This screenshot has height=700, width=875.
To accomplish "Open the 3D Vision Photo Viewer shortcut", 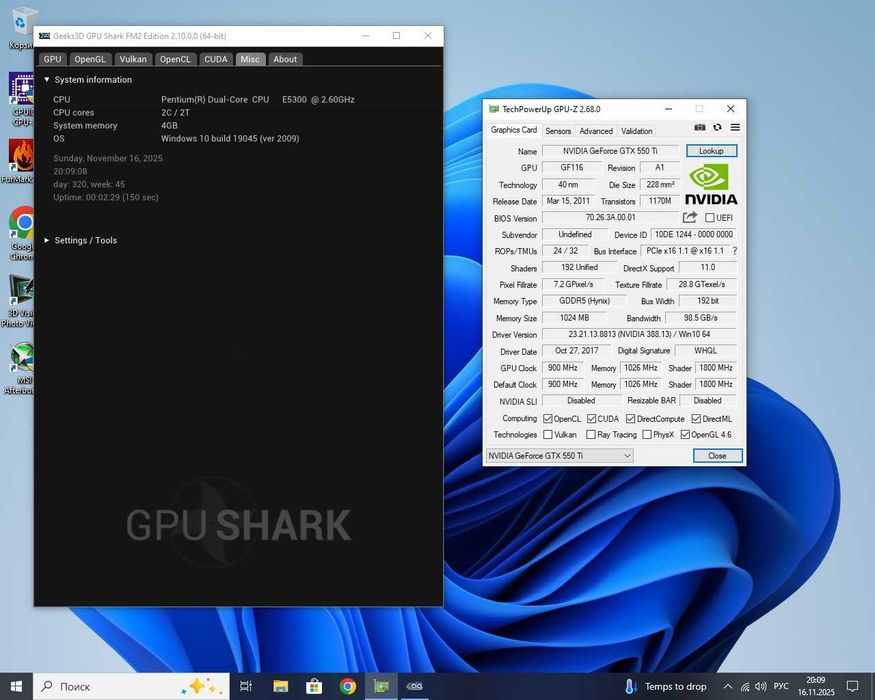I will [x=19, y=301].
